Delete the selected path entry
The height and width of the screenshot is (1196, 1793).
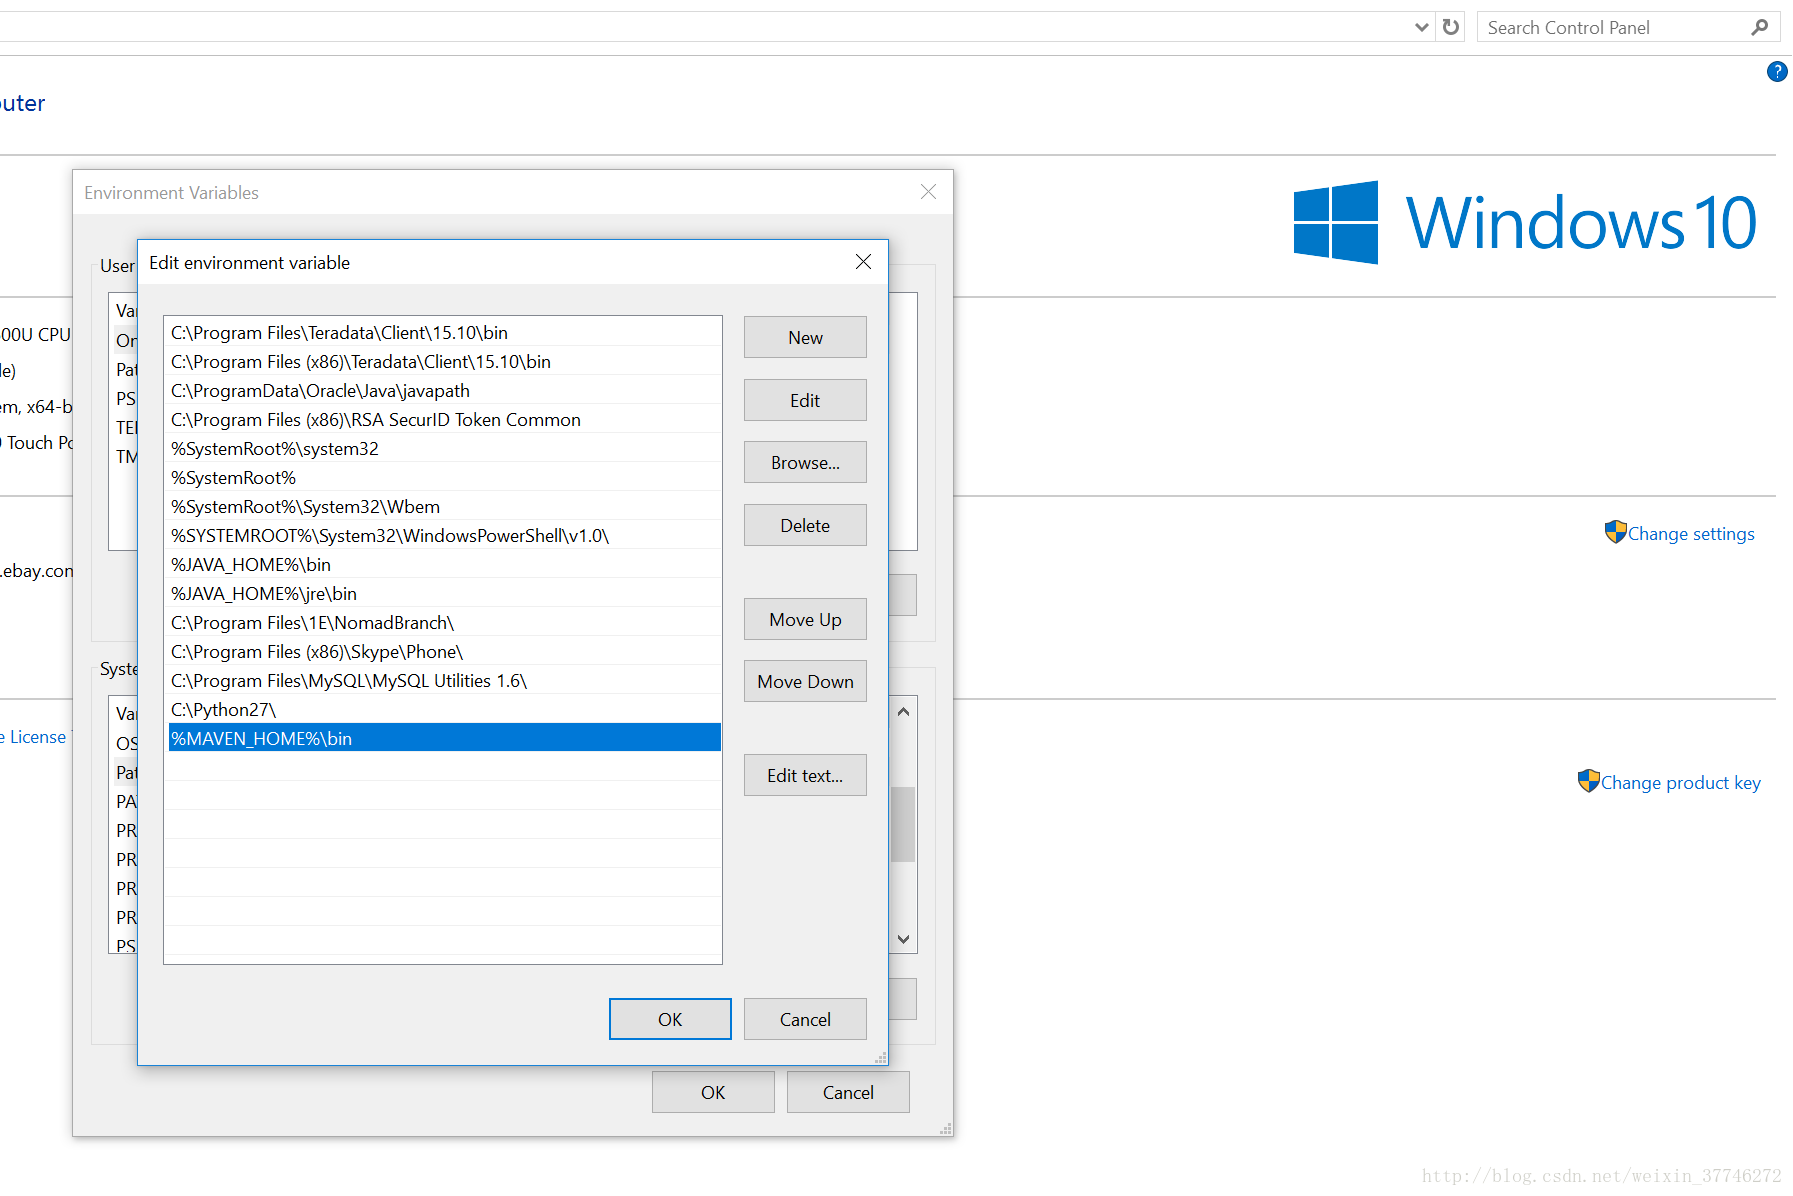(x=805, y=526)
